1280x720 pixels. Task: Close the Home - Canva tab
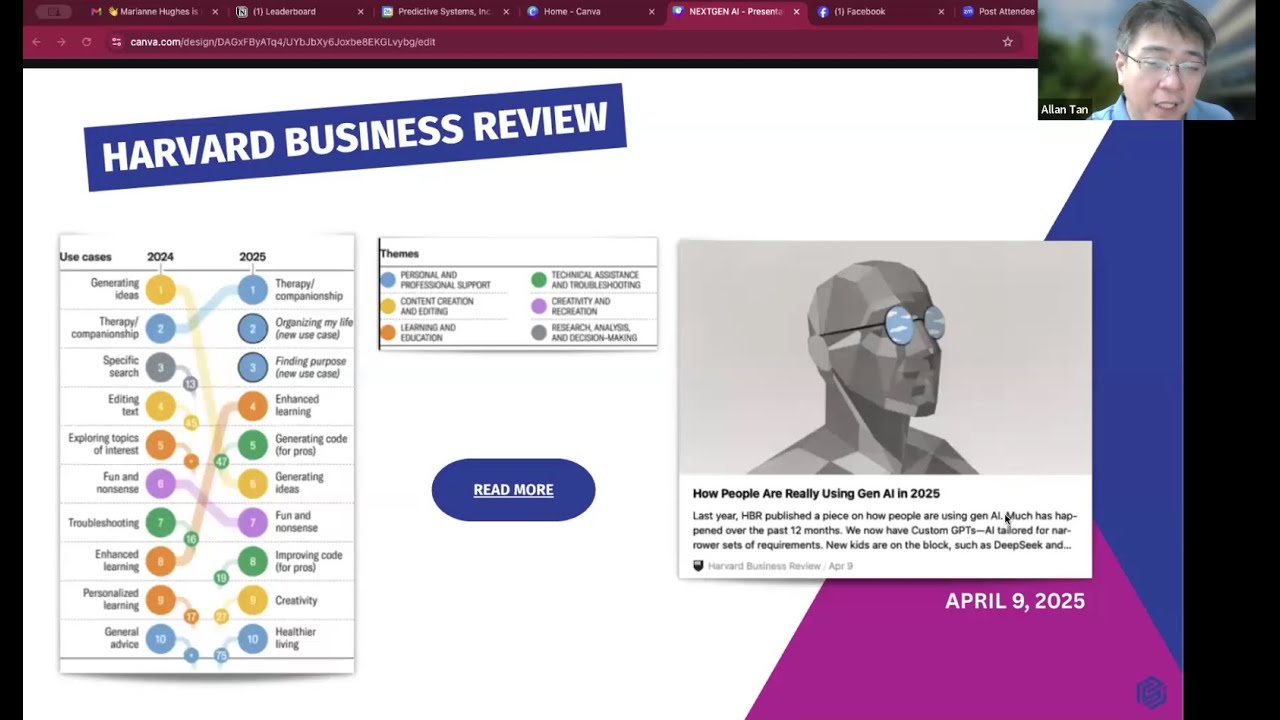(651, 12)
